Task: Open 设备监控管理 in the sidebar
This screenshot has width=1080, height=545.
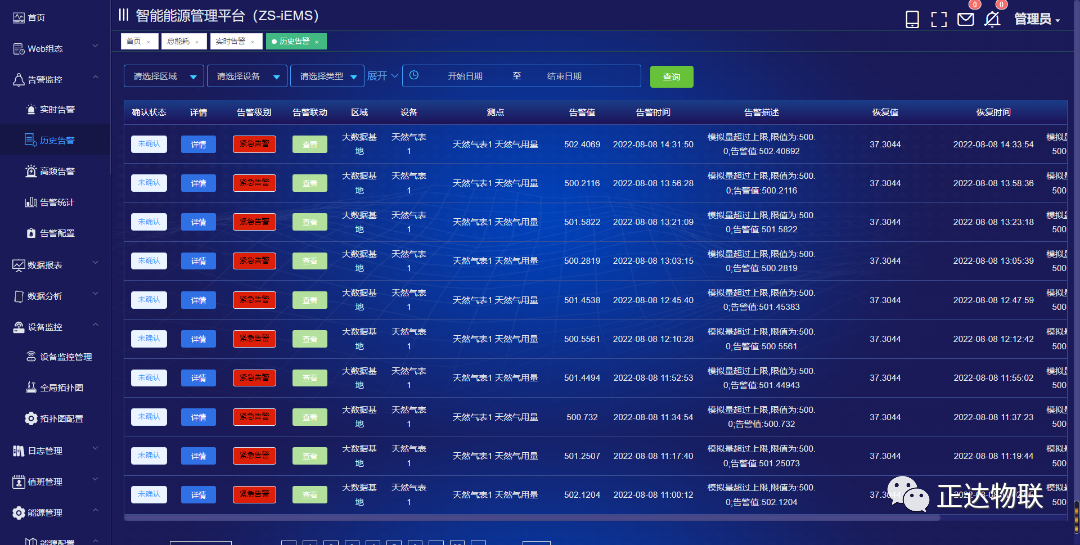Action: 59,357
